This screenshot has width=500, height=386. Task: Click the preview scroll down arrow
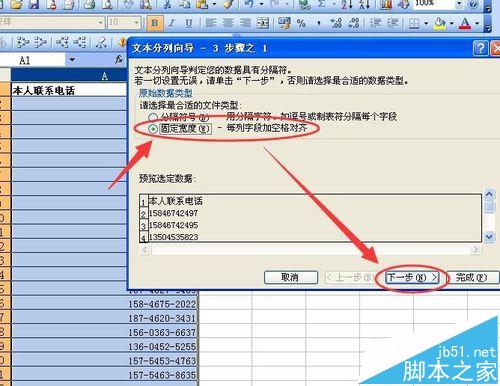489,237
